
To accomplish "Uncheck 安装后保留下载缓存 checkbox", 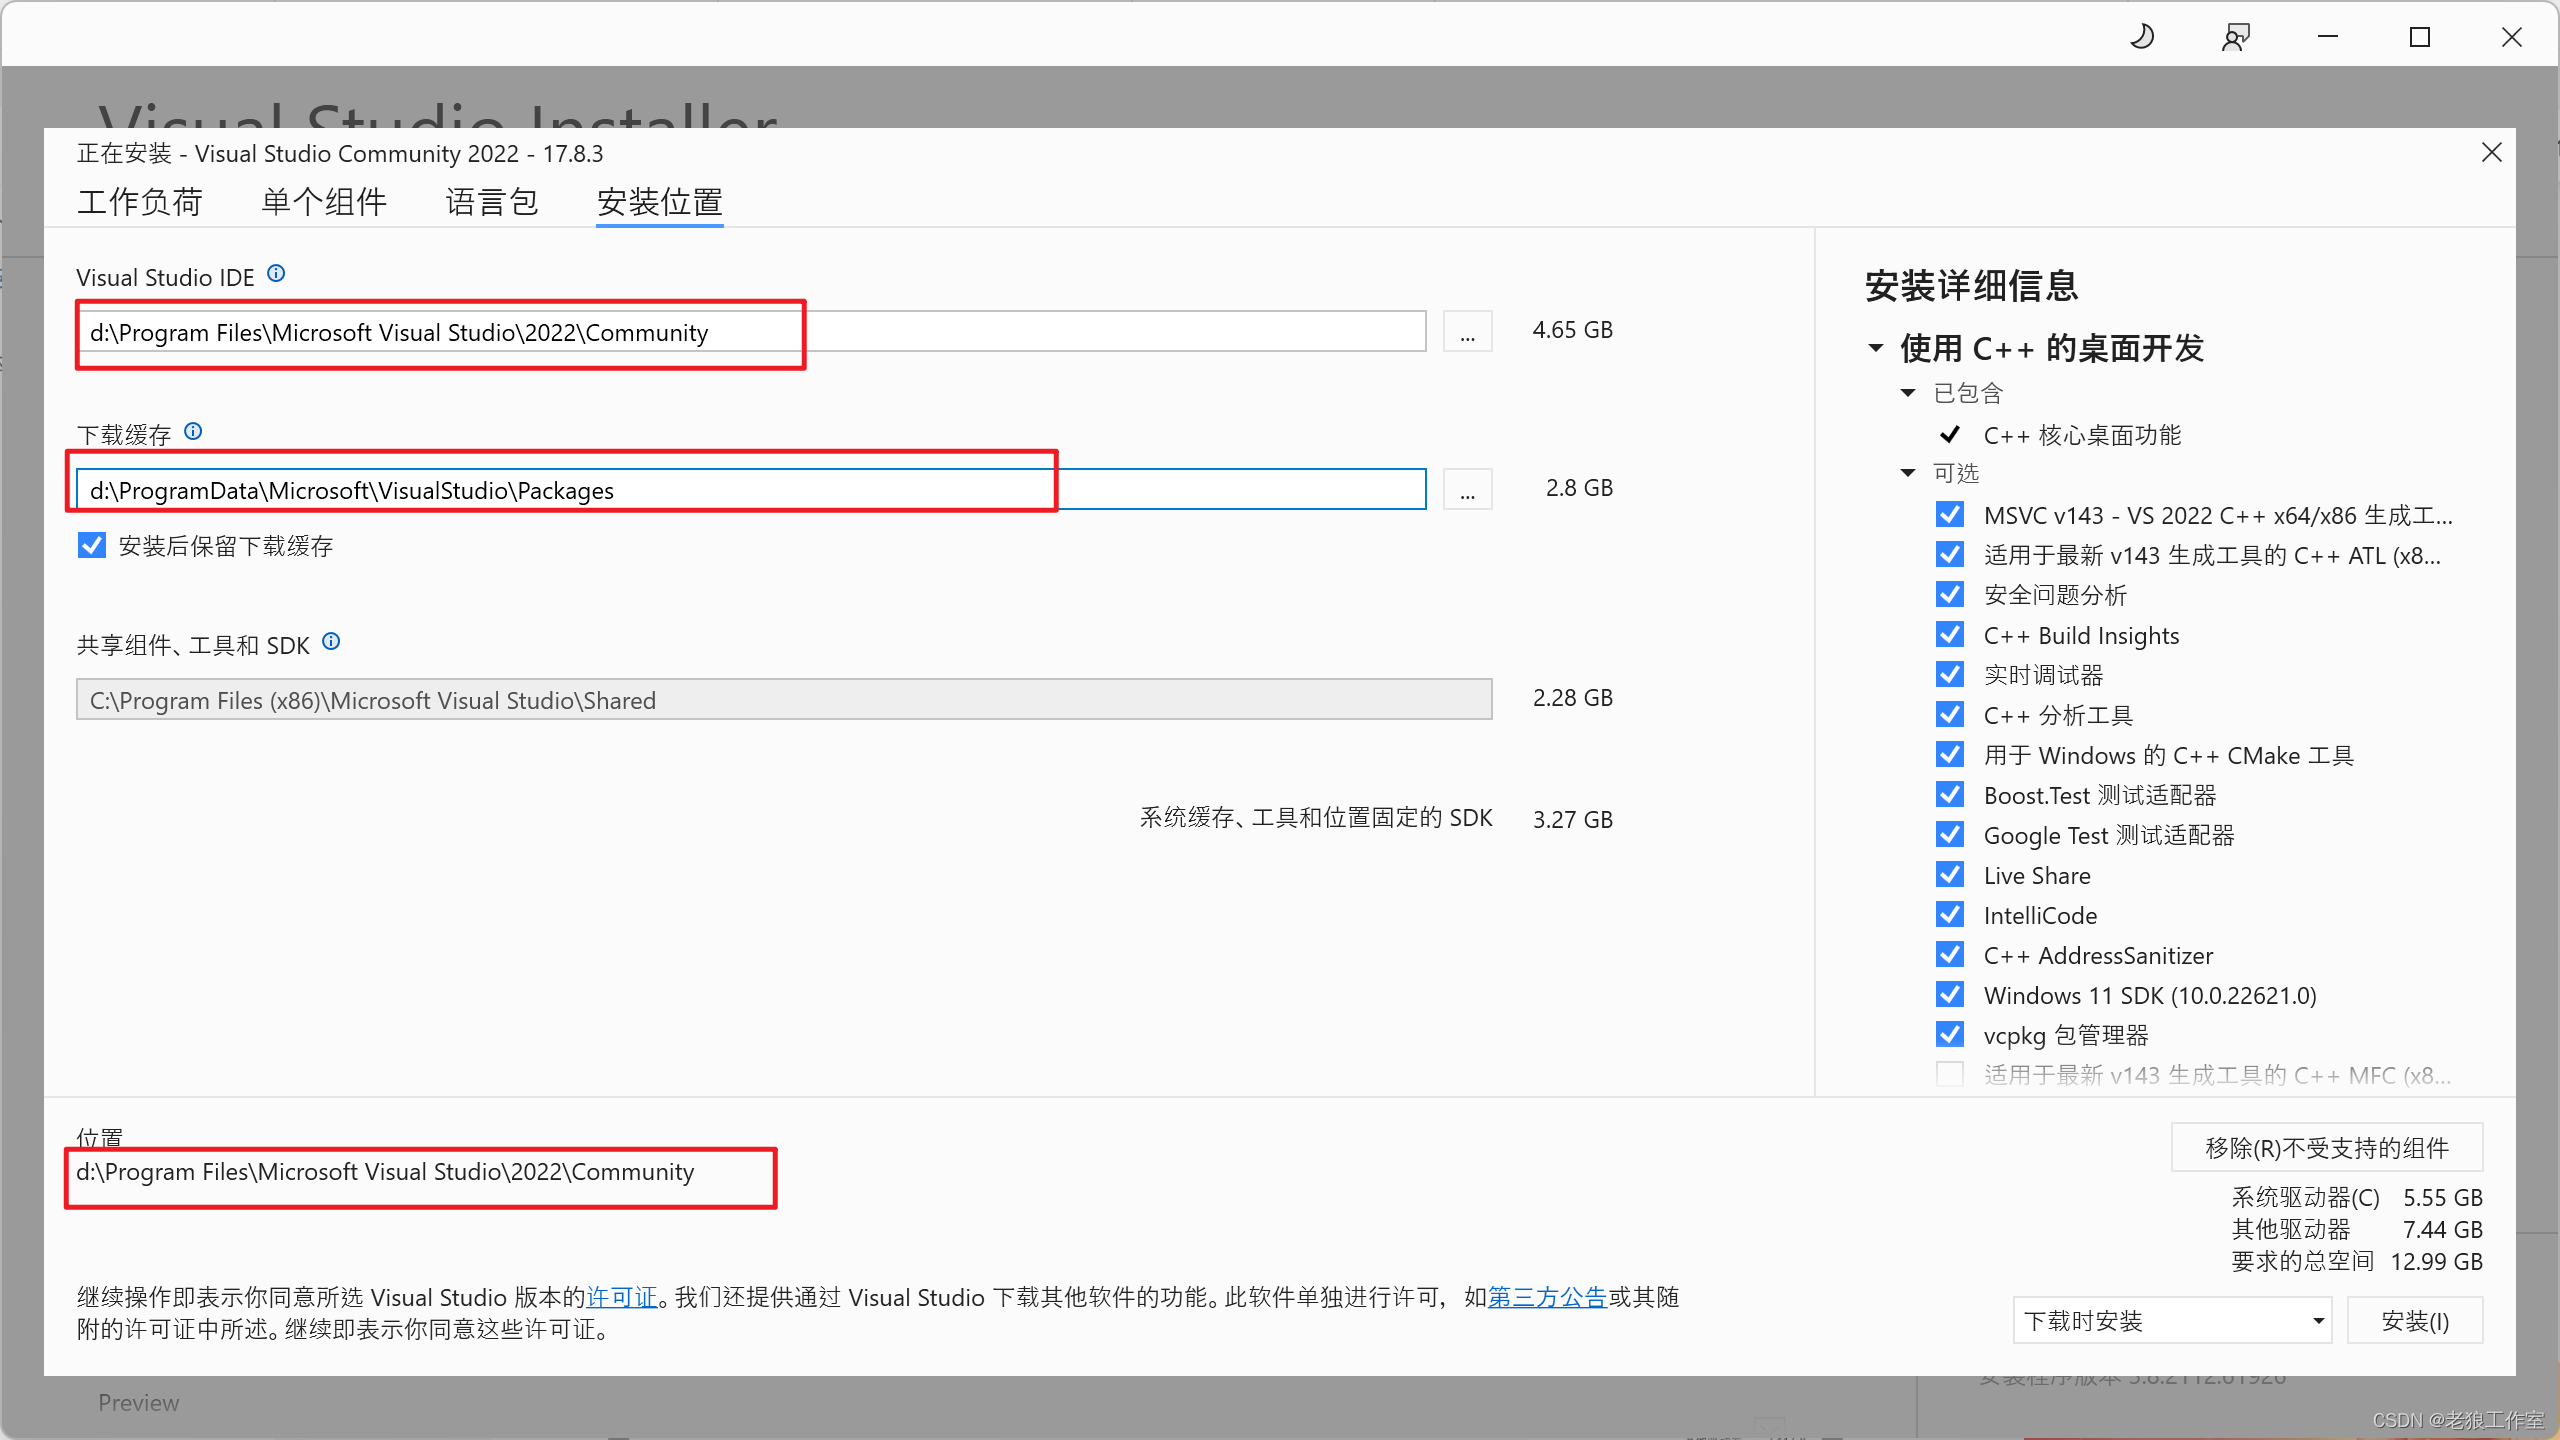I will [92, 546].
